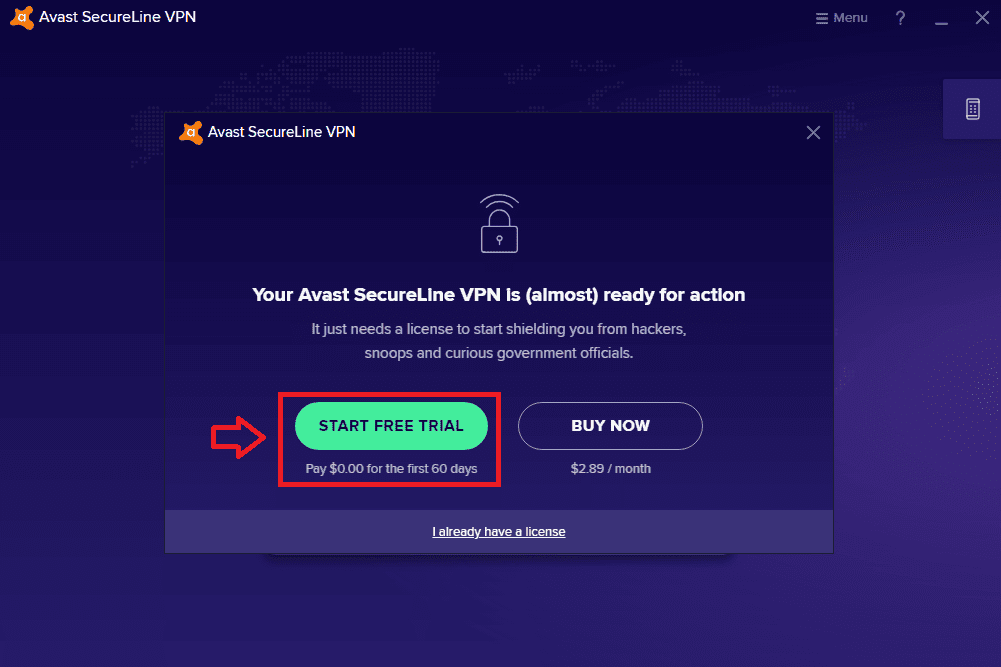The image size is (1001, 667).
Task: Click the red arrow pointing to trial button
Action: (238, 437)
